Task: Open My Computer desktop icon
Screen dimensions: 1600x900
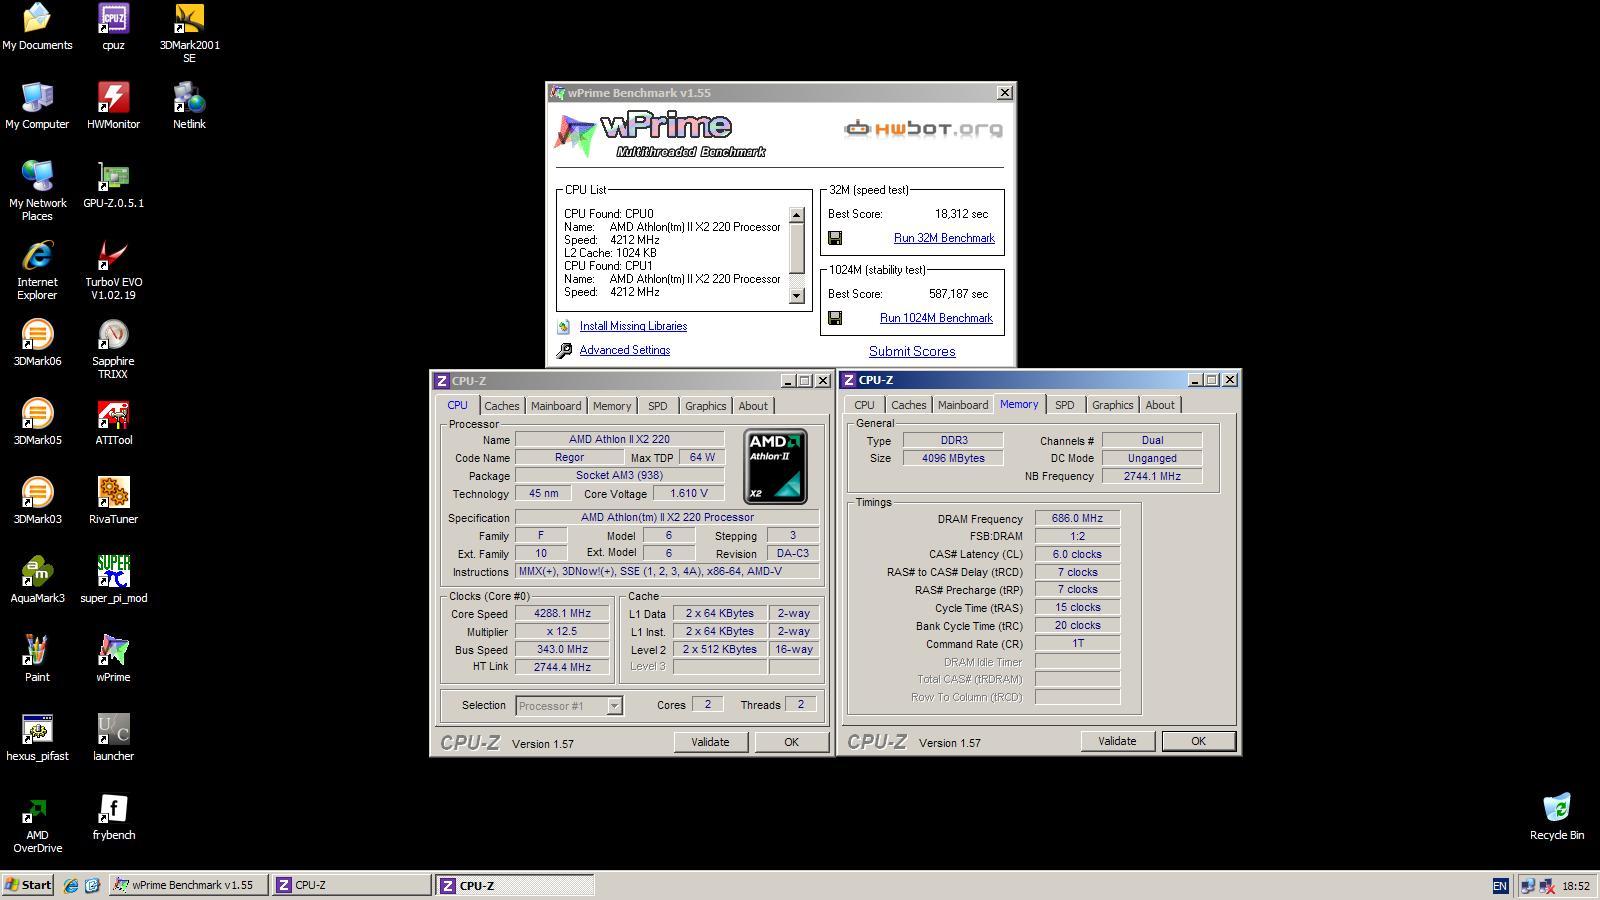Action: click(37, 106)
